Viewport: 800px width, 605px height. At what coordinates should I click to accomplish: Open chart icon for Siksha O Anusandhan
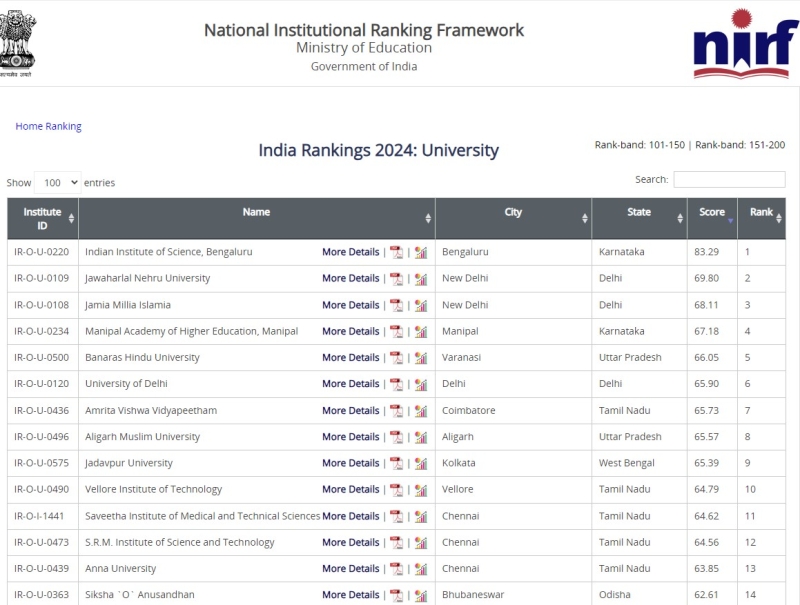pyautogui.click(x=421, y=595)
